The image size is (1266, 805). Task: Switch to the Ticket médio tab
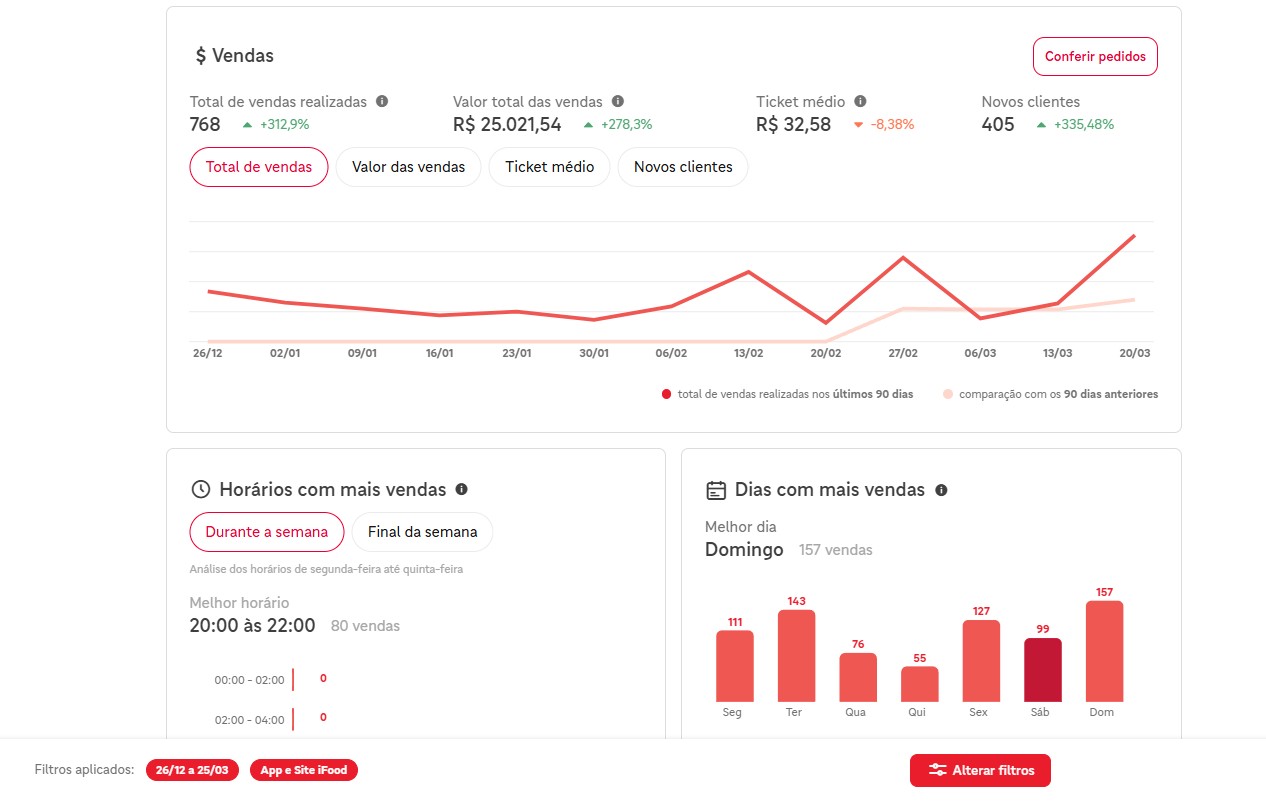(549, 167)
